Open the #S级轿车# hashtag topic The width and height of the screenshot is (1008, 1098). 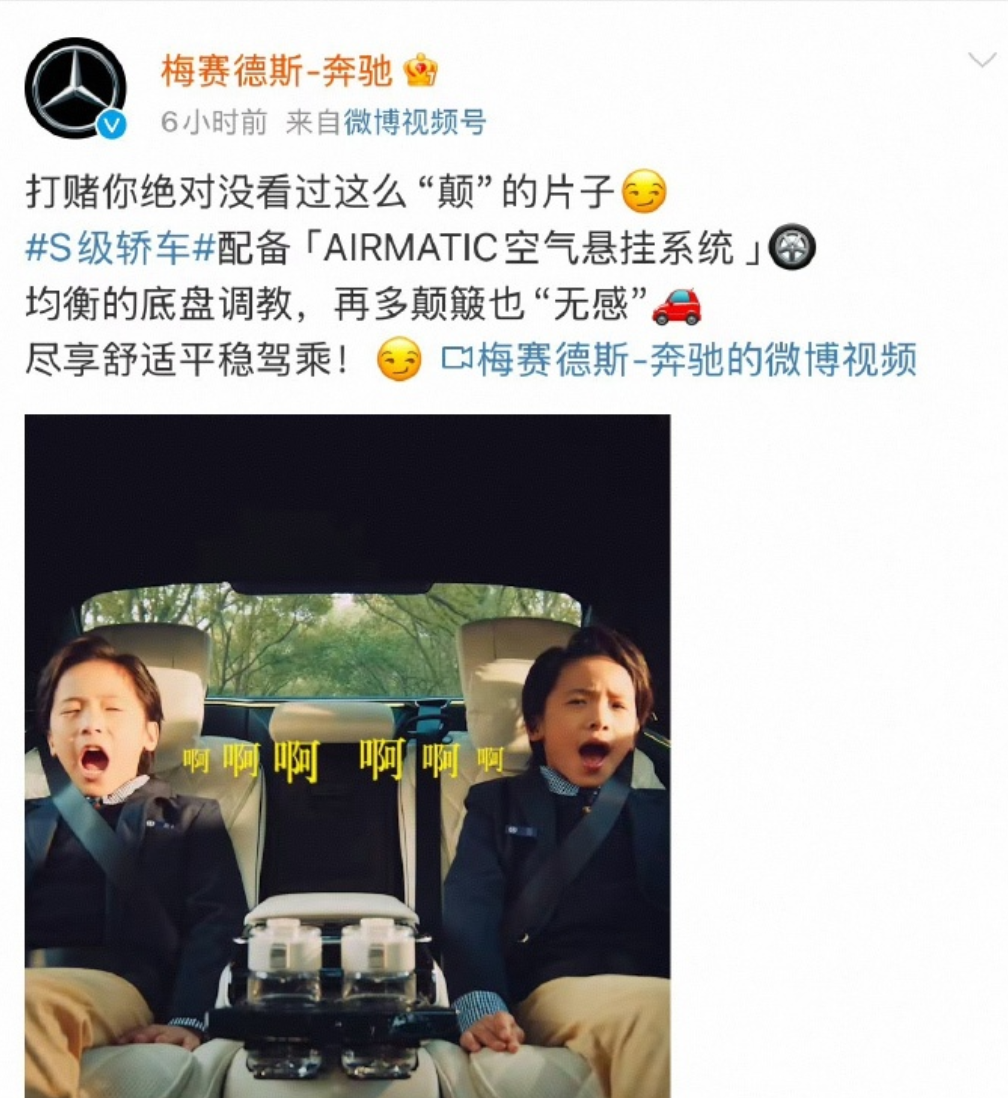coord(120,248)
